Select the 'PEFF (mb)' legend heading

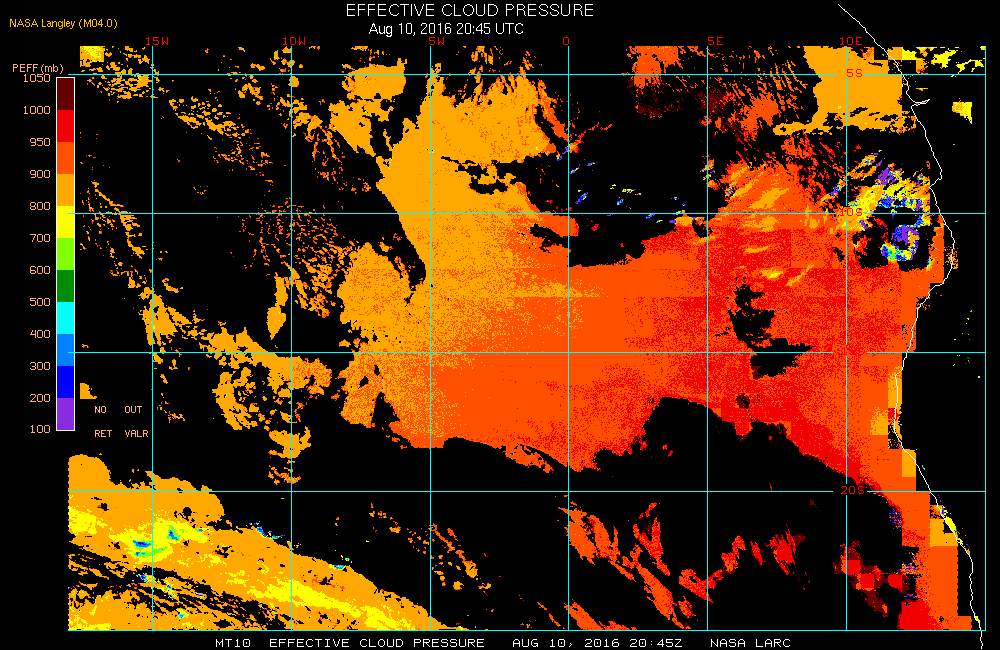pyautogui.click(x=38, y=68)
